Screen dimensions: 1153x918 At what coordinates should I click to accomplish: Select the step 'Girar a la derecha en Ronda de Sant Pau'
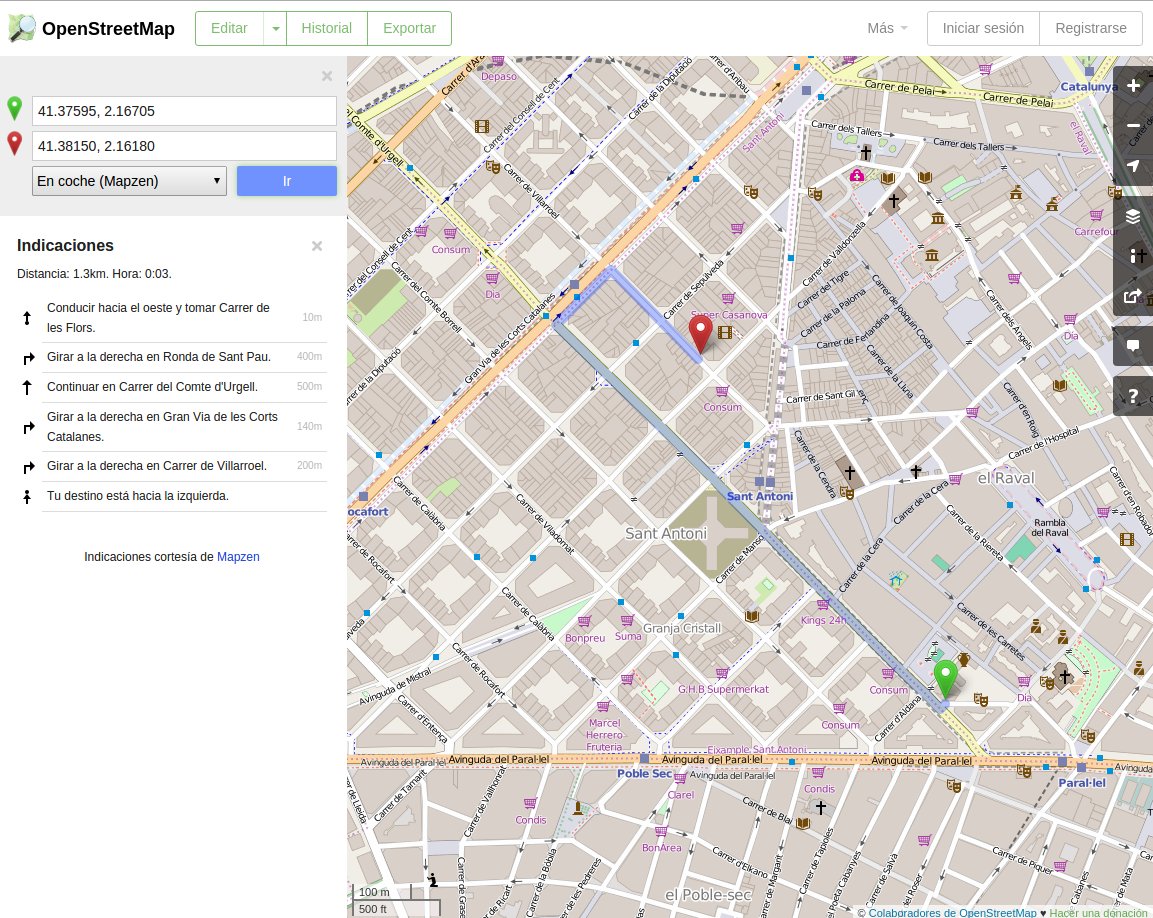tap(171, 357)
